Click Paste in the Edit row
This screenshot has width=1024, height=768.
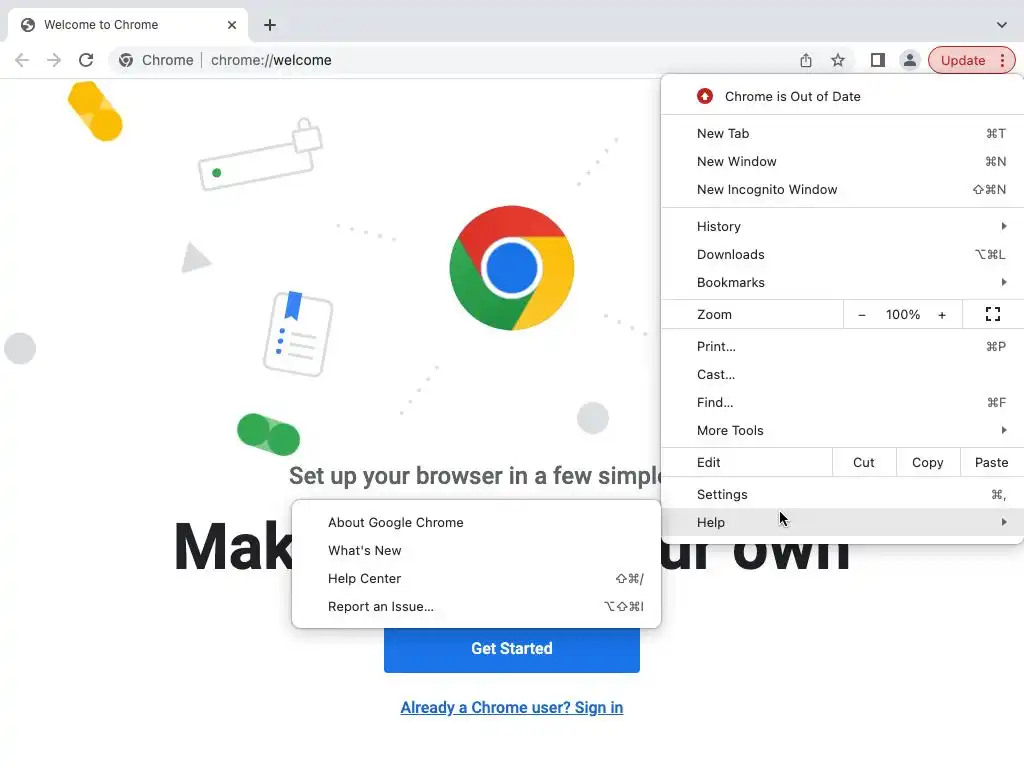click(x=991, y=462)
